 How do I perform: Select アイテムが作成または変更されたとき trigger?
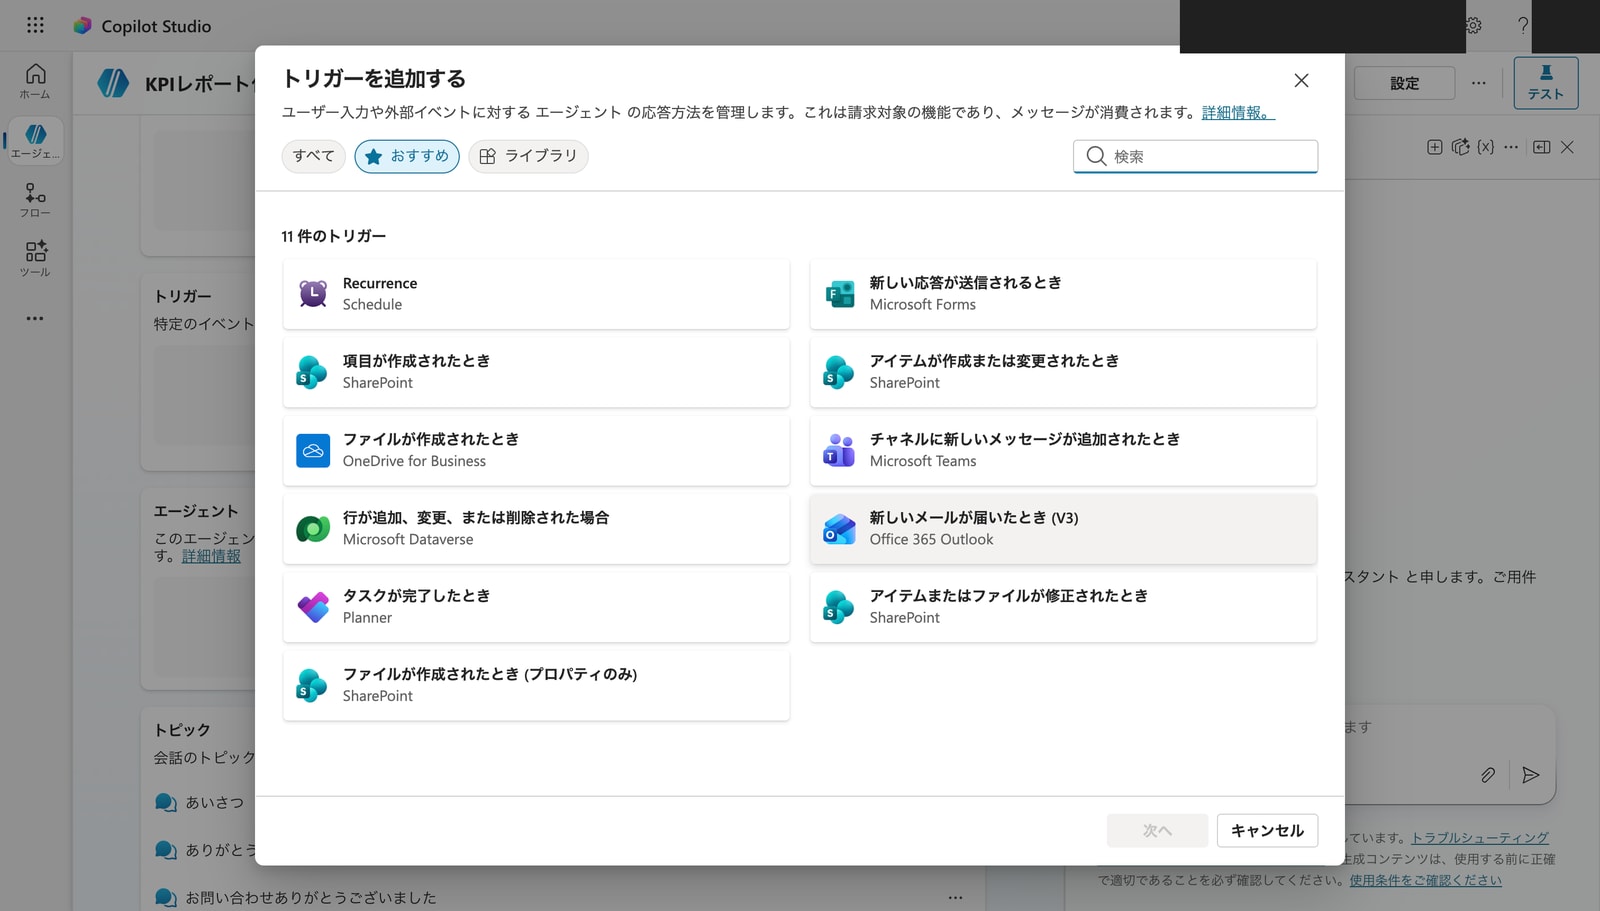coord(1063,372)
